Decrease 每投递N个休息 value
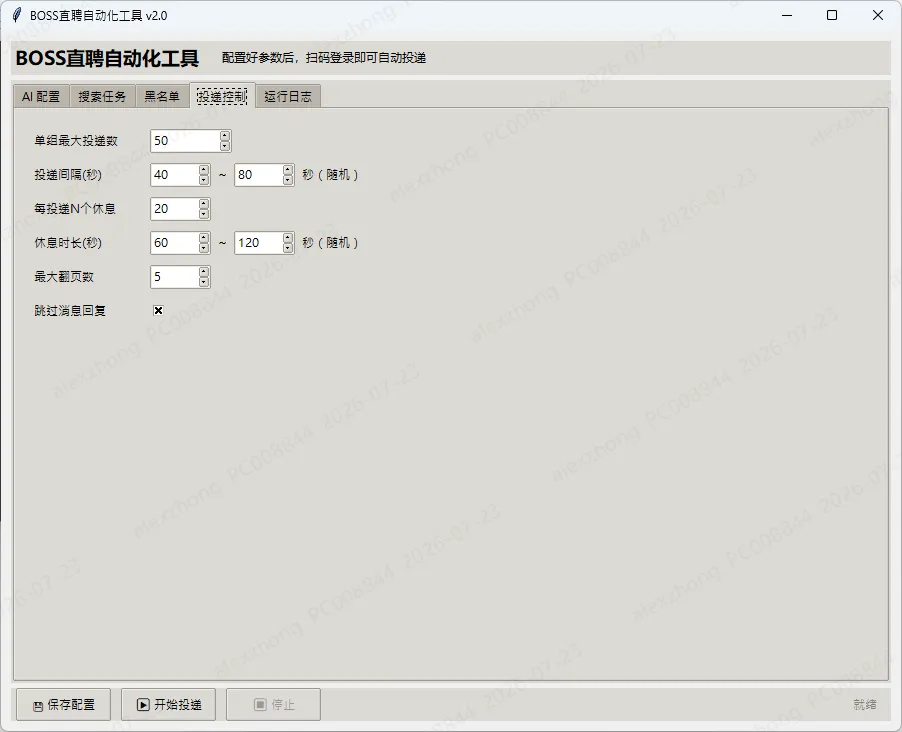The height and width of the screenshot is (732, 902). pos(204,214)
